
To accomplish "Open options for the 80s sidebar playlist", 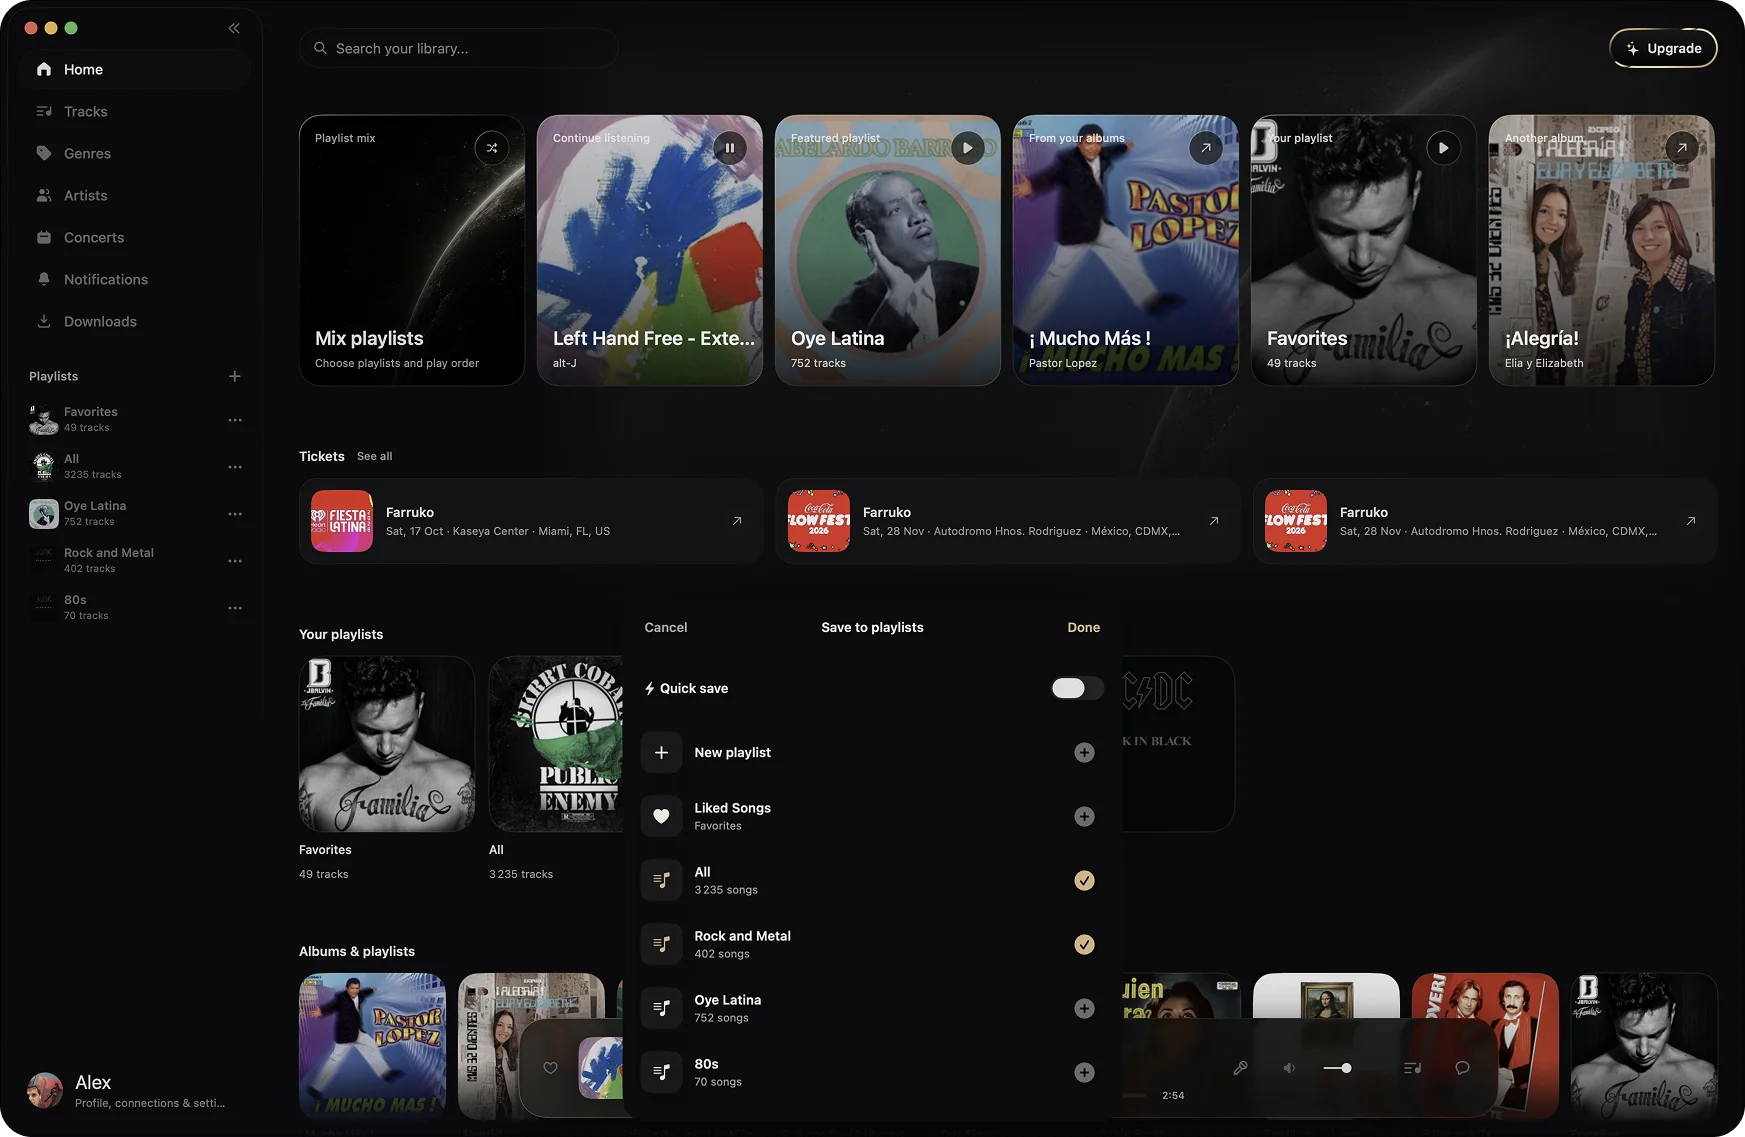I will tap(235, 608).
